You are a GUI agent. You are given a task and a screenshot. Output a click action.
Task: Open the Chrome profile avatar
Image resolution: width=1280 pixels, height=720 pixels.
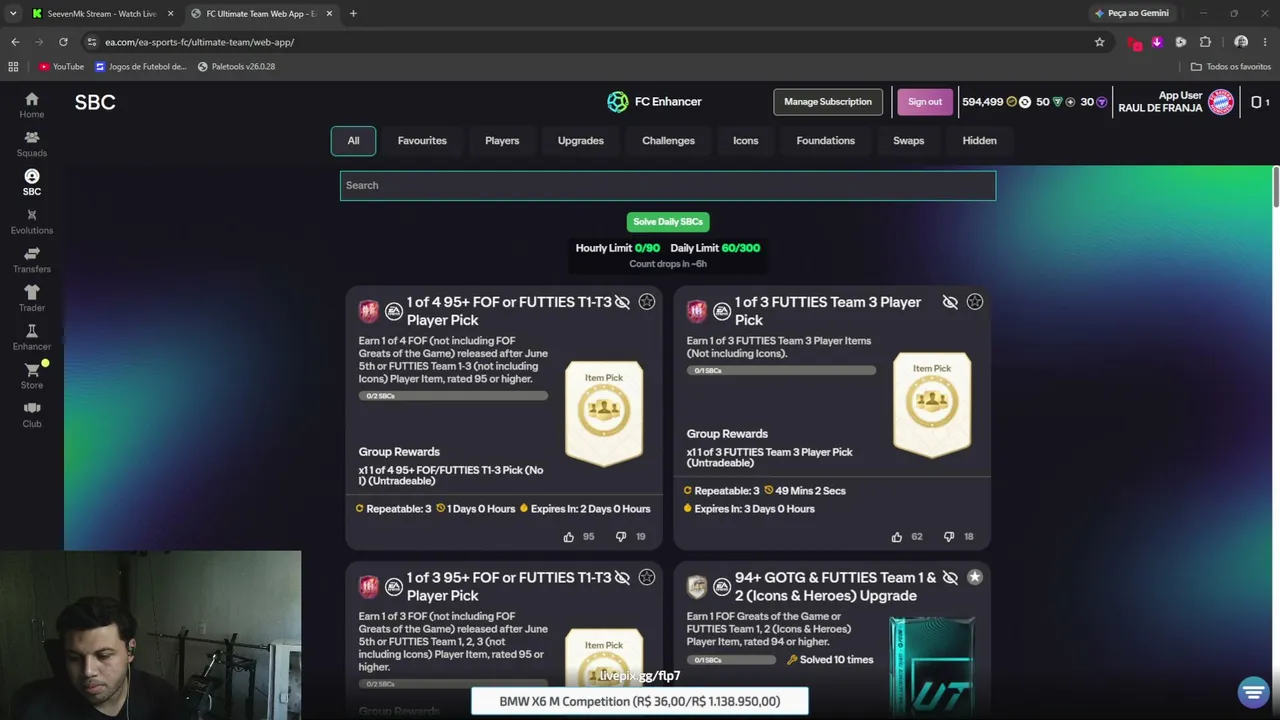click(1241, 42)
